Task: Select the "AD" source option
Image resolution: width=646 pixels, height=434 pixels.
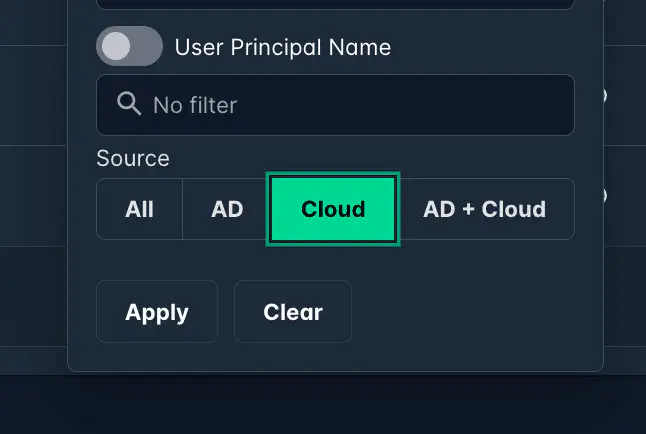Action: click(227, 209)
